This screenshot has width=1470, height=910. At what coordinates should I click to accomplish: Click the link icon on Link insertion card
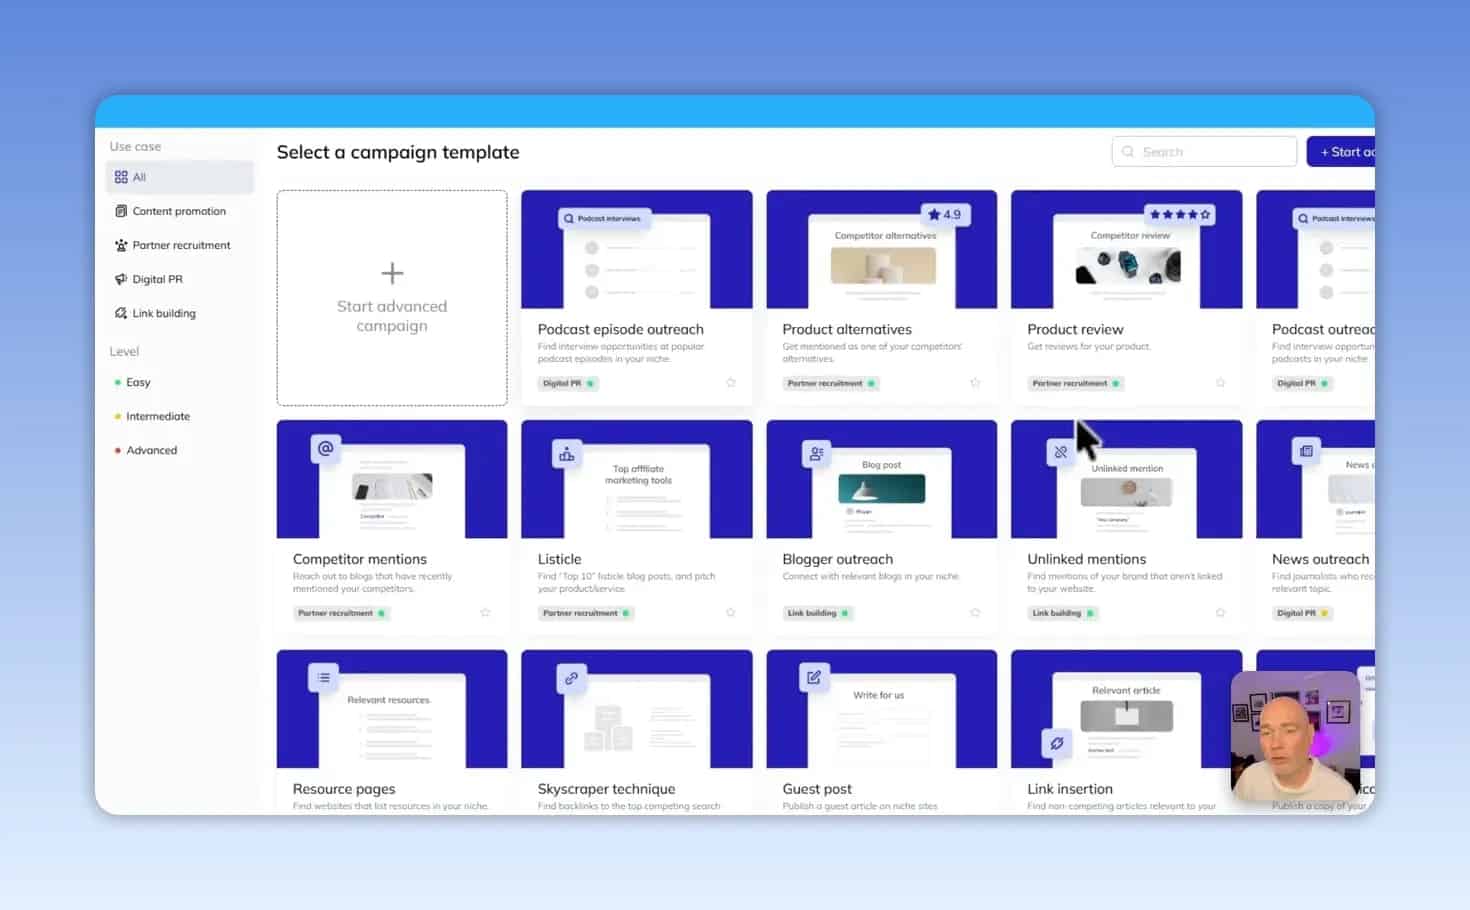pyautogui.click(x=1057, y=743)
